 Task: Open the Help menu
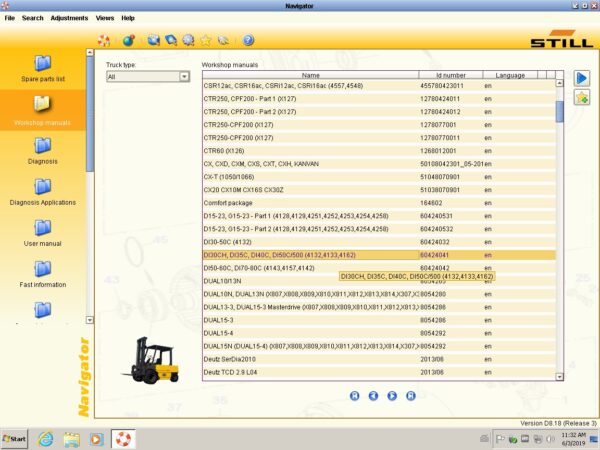coord(128,18)
